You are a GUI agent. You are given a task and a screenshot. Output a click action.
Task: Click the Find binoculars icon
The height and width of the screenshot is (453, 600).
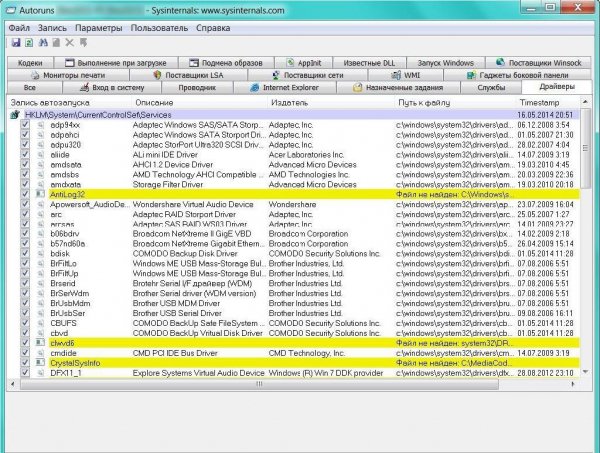(x=43, y=42)
